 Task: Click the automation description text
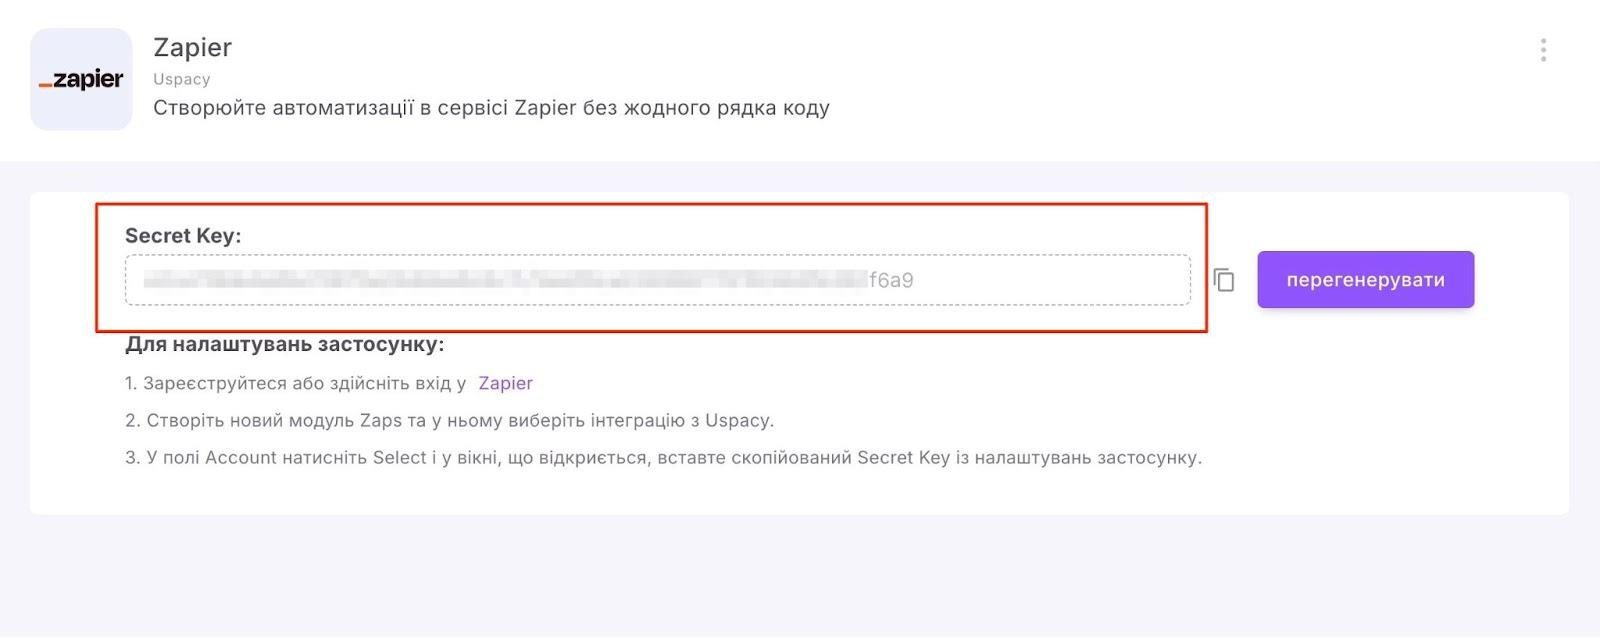click(492, 108)
